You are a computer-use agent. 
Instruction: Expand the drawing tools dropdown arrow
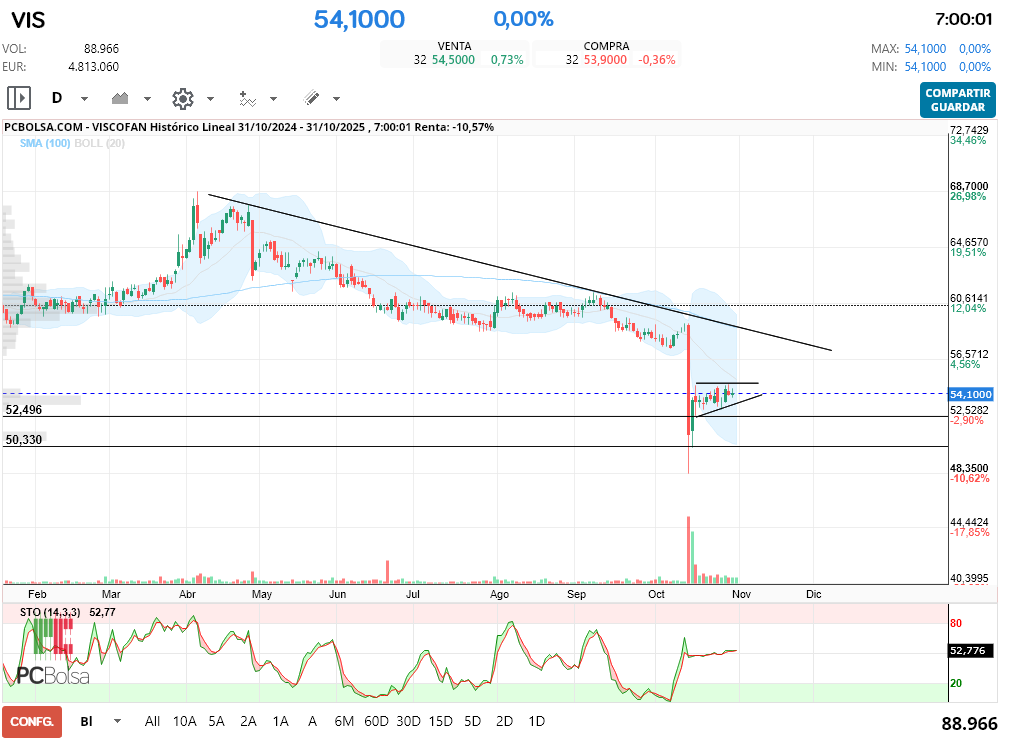click(337, 99)
